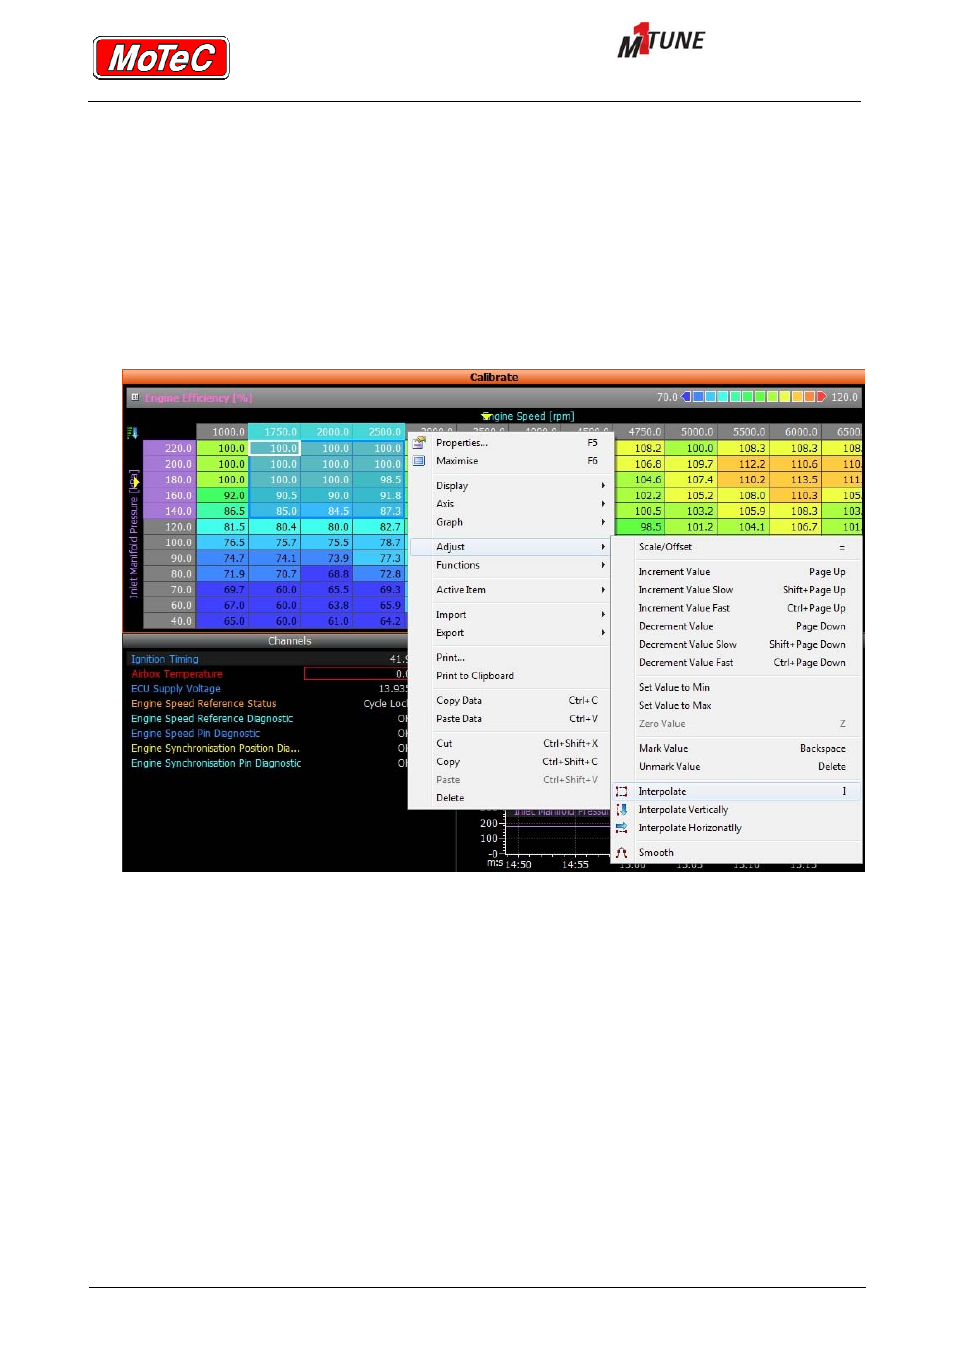Select the 1000.0 rpm column header

222,432
